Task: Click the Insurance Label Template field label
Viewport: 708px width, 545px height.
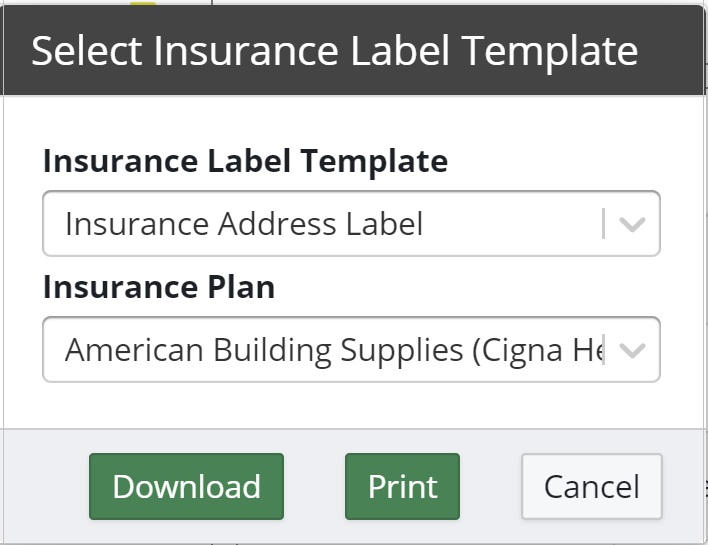Action: click(245, 160)
